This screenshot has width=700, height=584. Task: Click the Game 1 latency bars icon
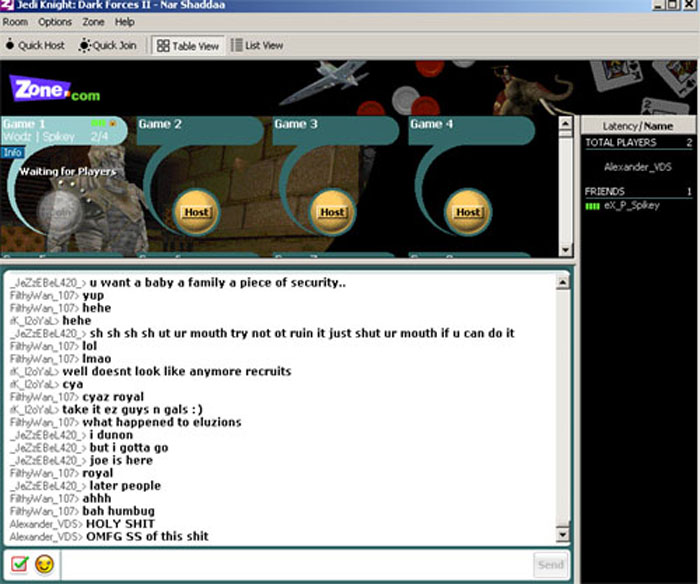tap(98, 123)
